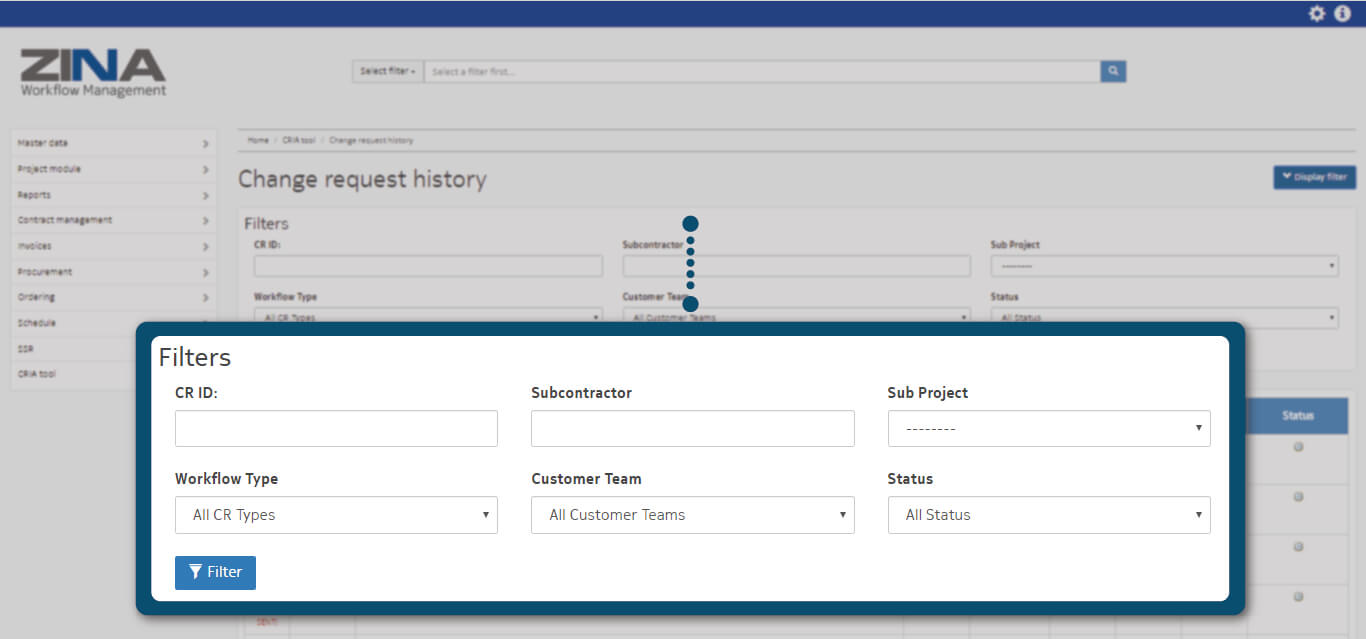The height and width of the screenshot is (639, 1366).
Task: Click the info icon in top bar
Action: tap(1342, 14)
